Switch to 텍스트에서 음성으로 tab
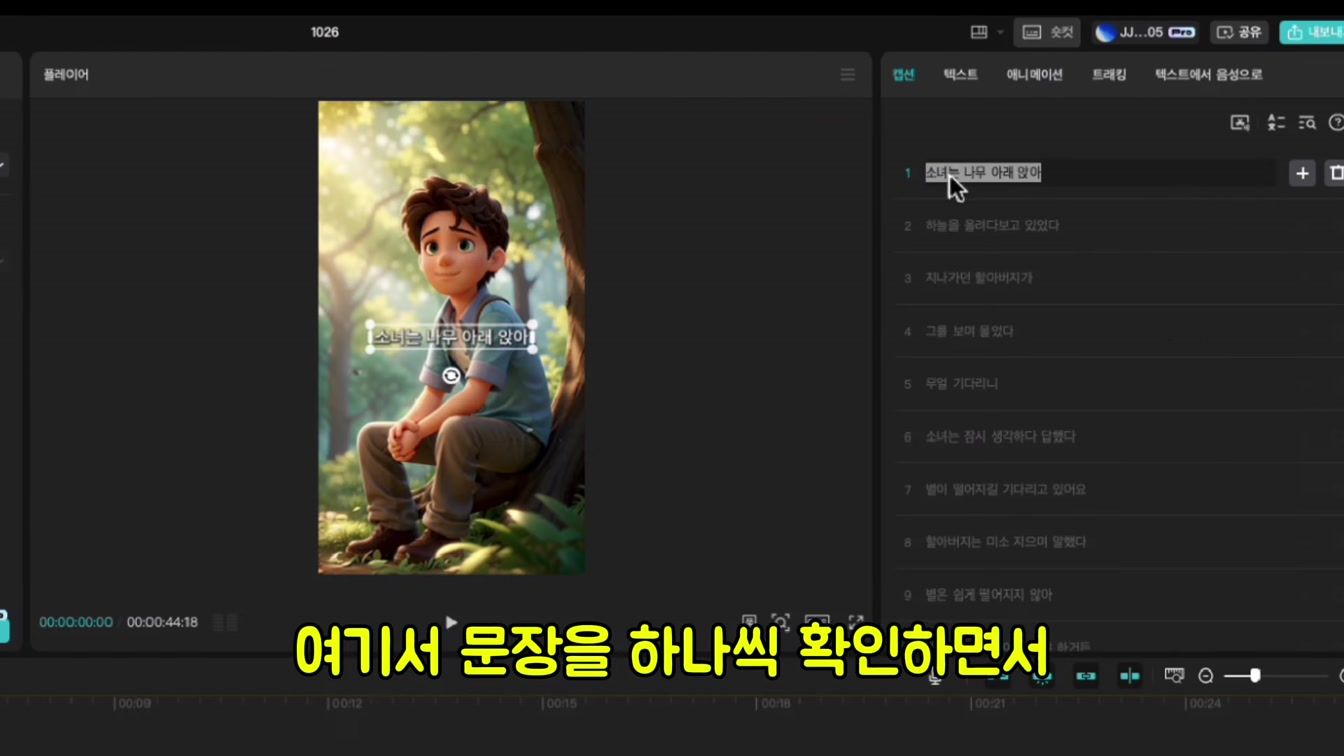Screen dimensions: 1344x756 pyautogui.click(x=1208, y=74)
